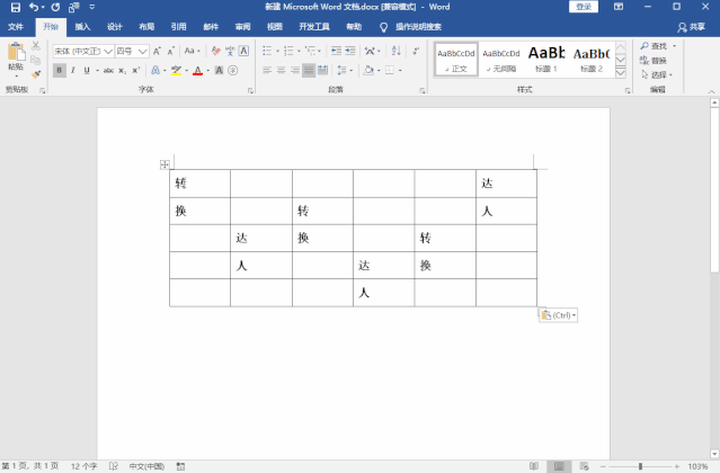Viewport: 720px width, 473px height.
Task: Open the Change Case Aa dropdown
Action: (x=192, y=51)
